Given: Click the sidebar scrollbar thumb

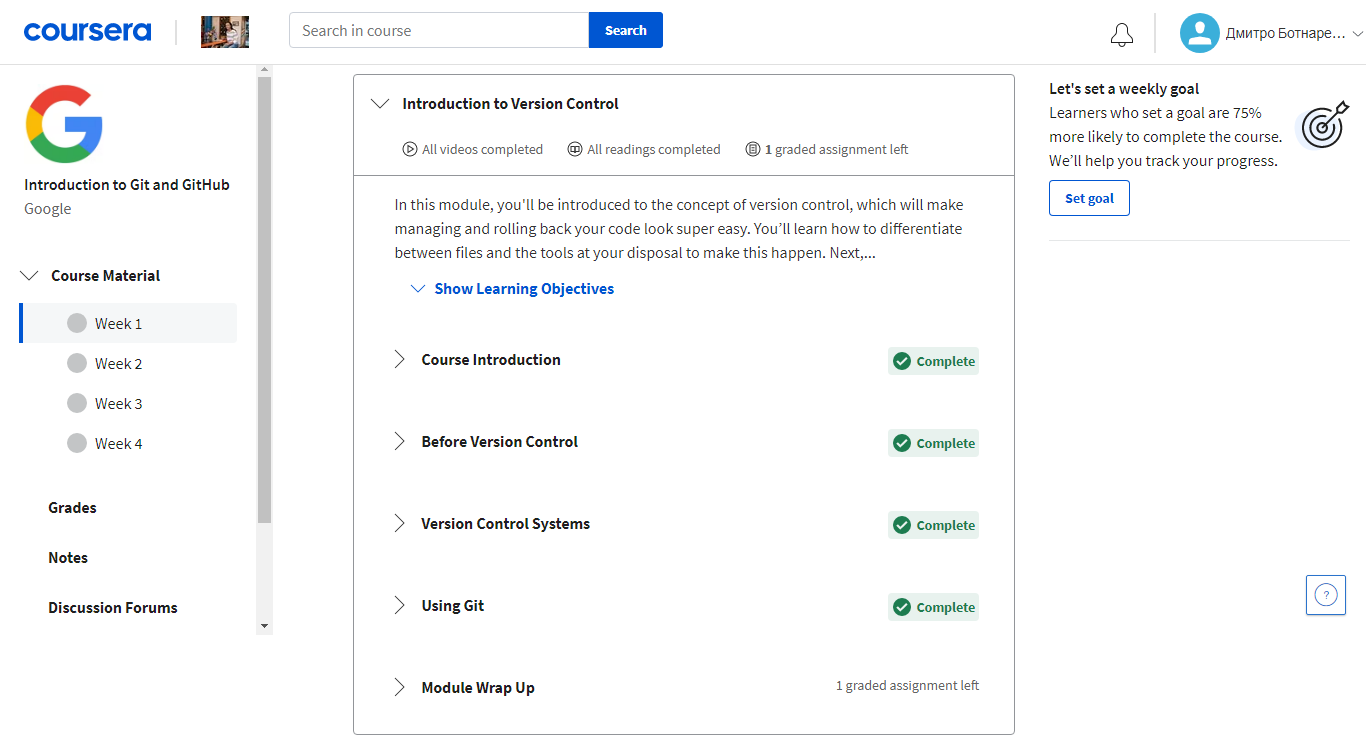Looking at the screenshot, I should (x=264, y=300).
